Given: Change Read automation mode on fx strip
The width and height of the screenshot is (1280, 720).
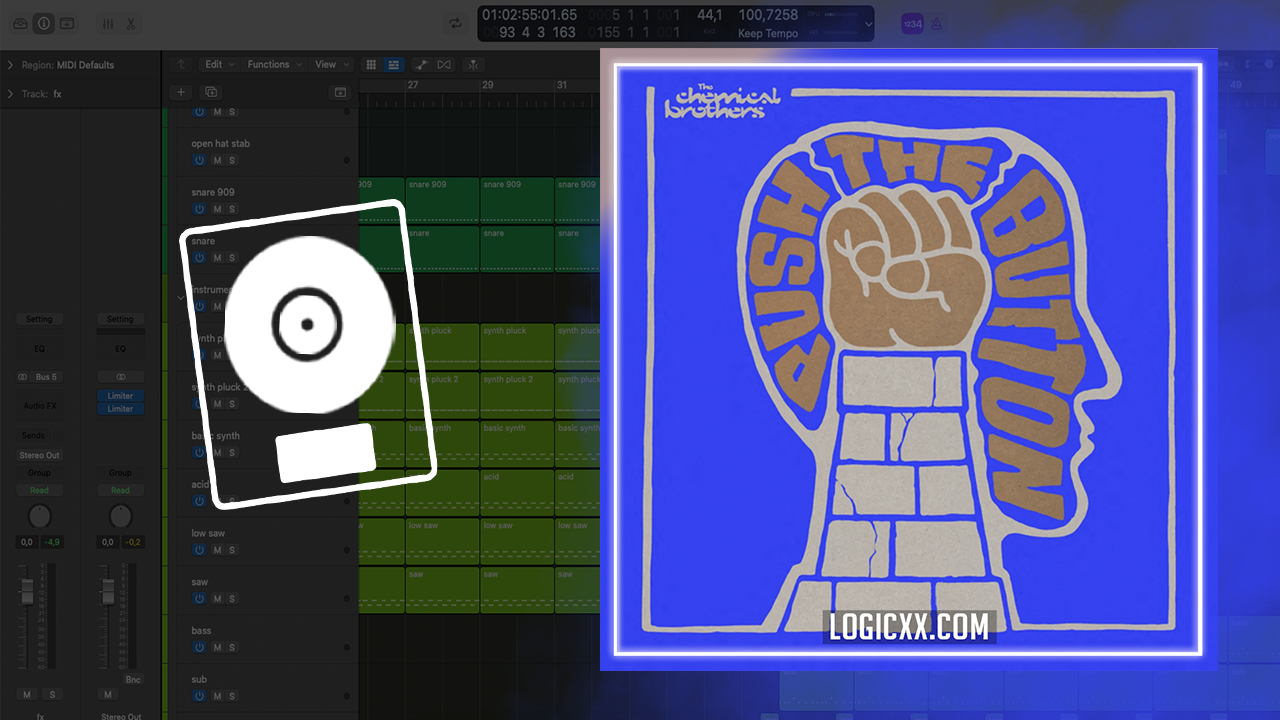Looking at the screenshot, I should [39, 490].
